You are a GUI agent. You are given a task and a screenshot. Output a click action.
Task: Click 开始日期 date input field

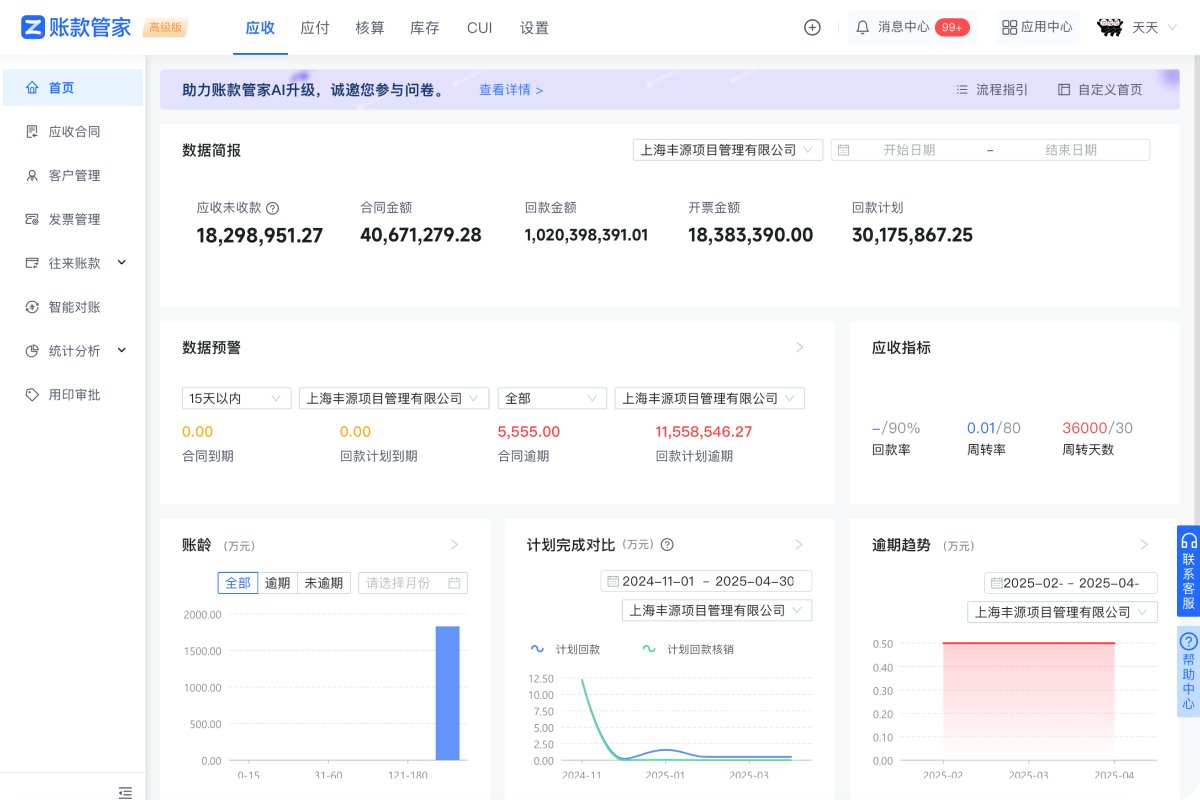908,150
